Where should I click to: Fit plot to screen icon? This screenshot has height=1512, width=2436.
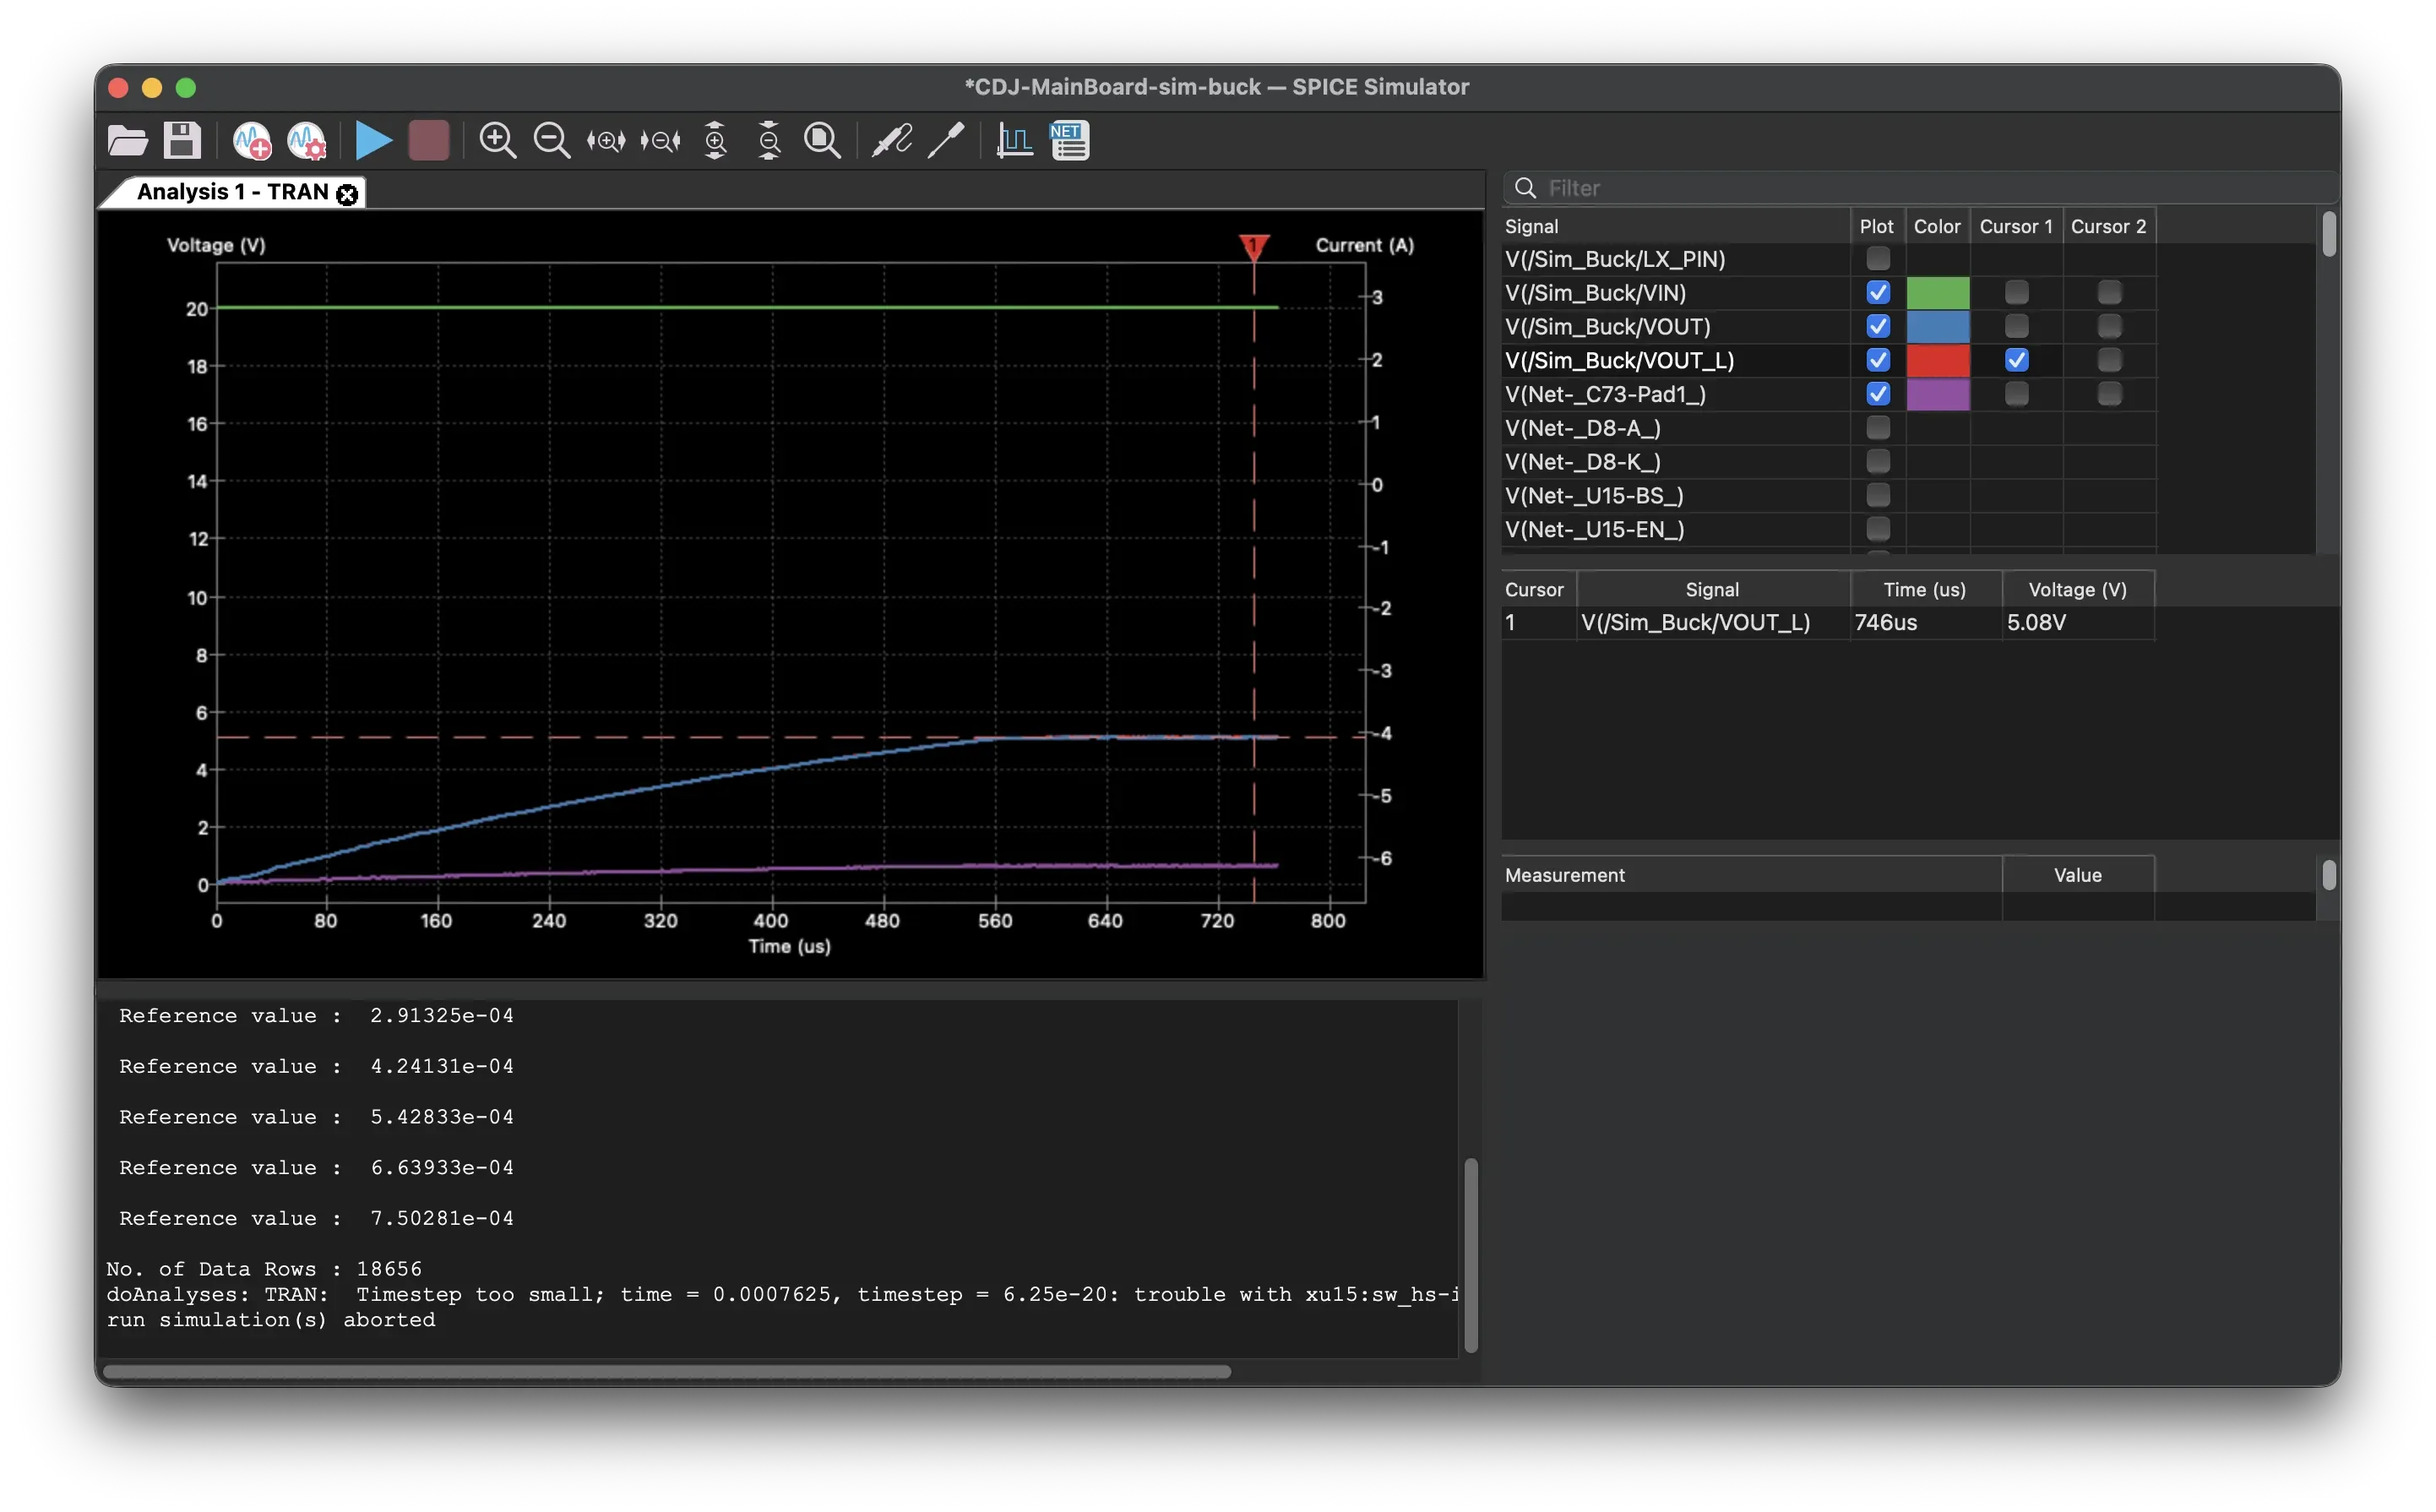coord(823,141)
